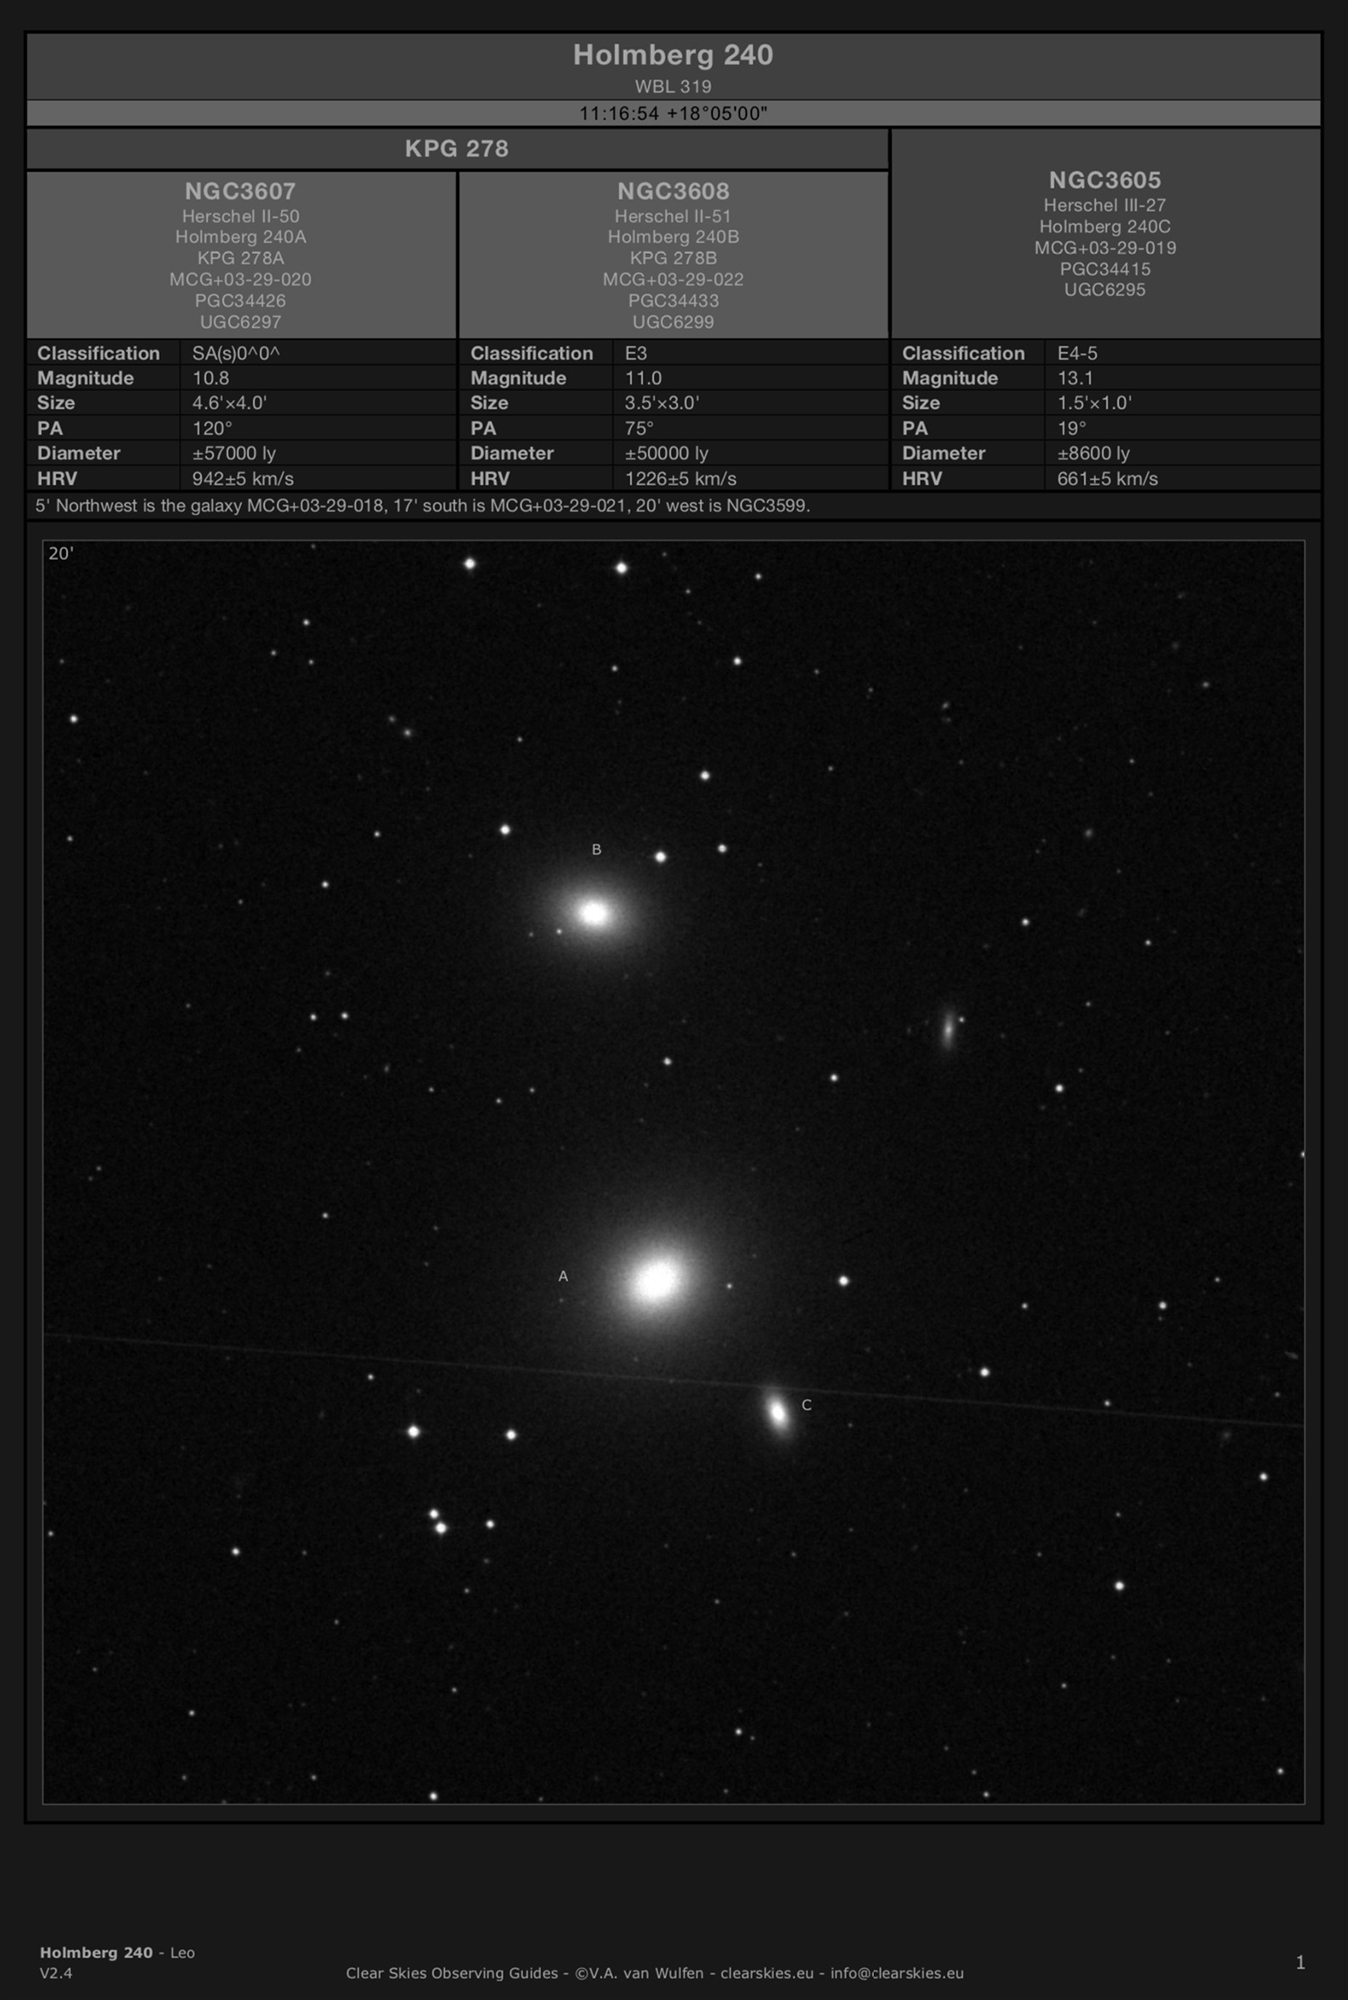
Task: Click Holmberg 240B designation
Action: pos(673,237)
